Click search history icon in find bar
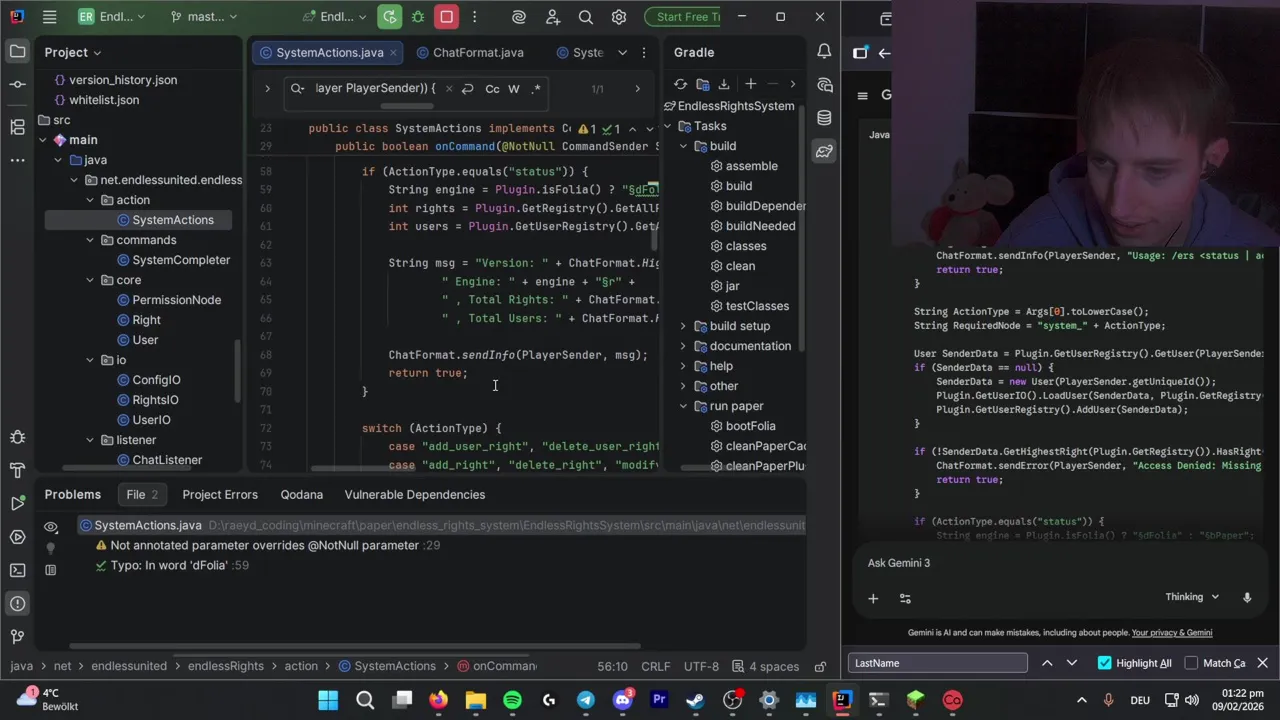This screenshot has width=1280, height=720. (297, 88)
